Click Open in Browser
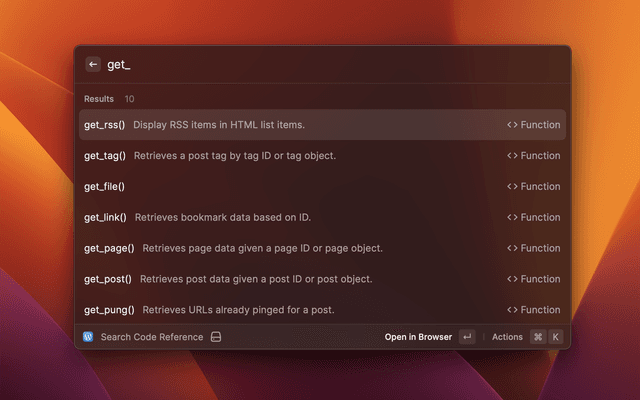 coord(418,337)
